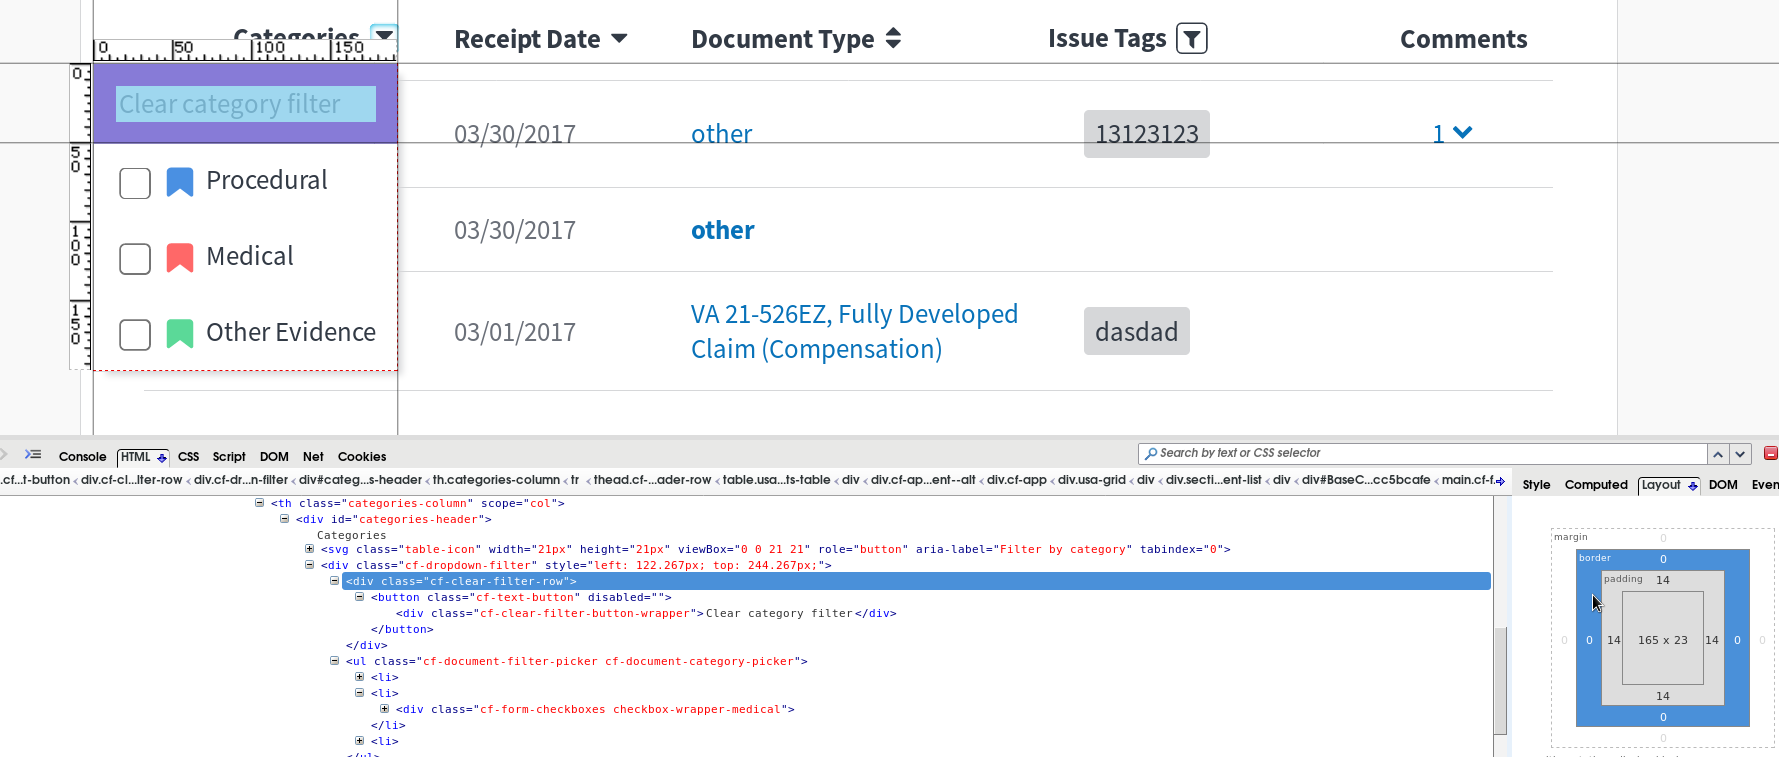Switch to the Style side panel tab

pos(1536,485)
